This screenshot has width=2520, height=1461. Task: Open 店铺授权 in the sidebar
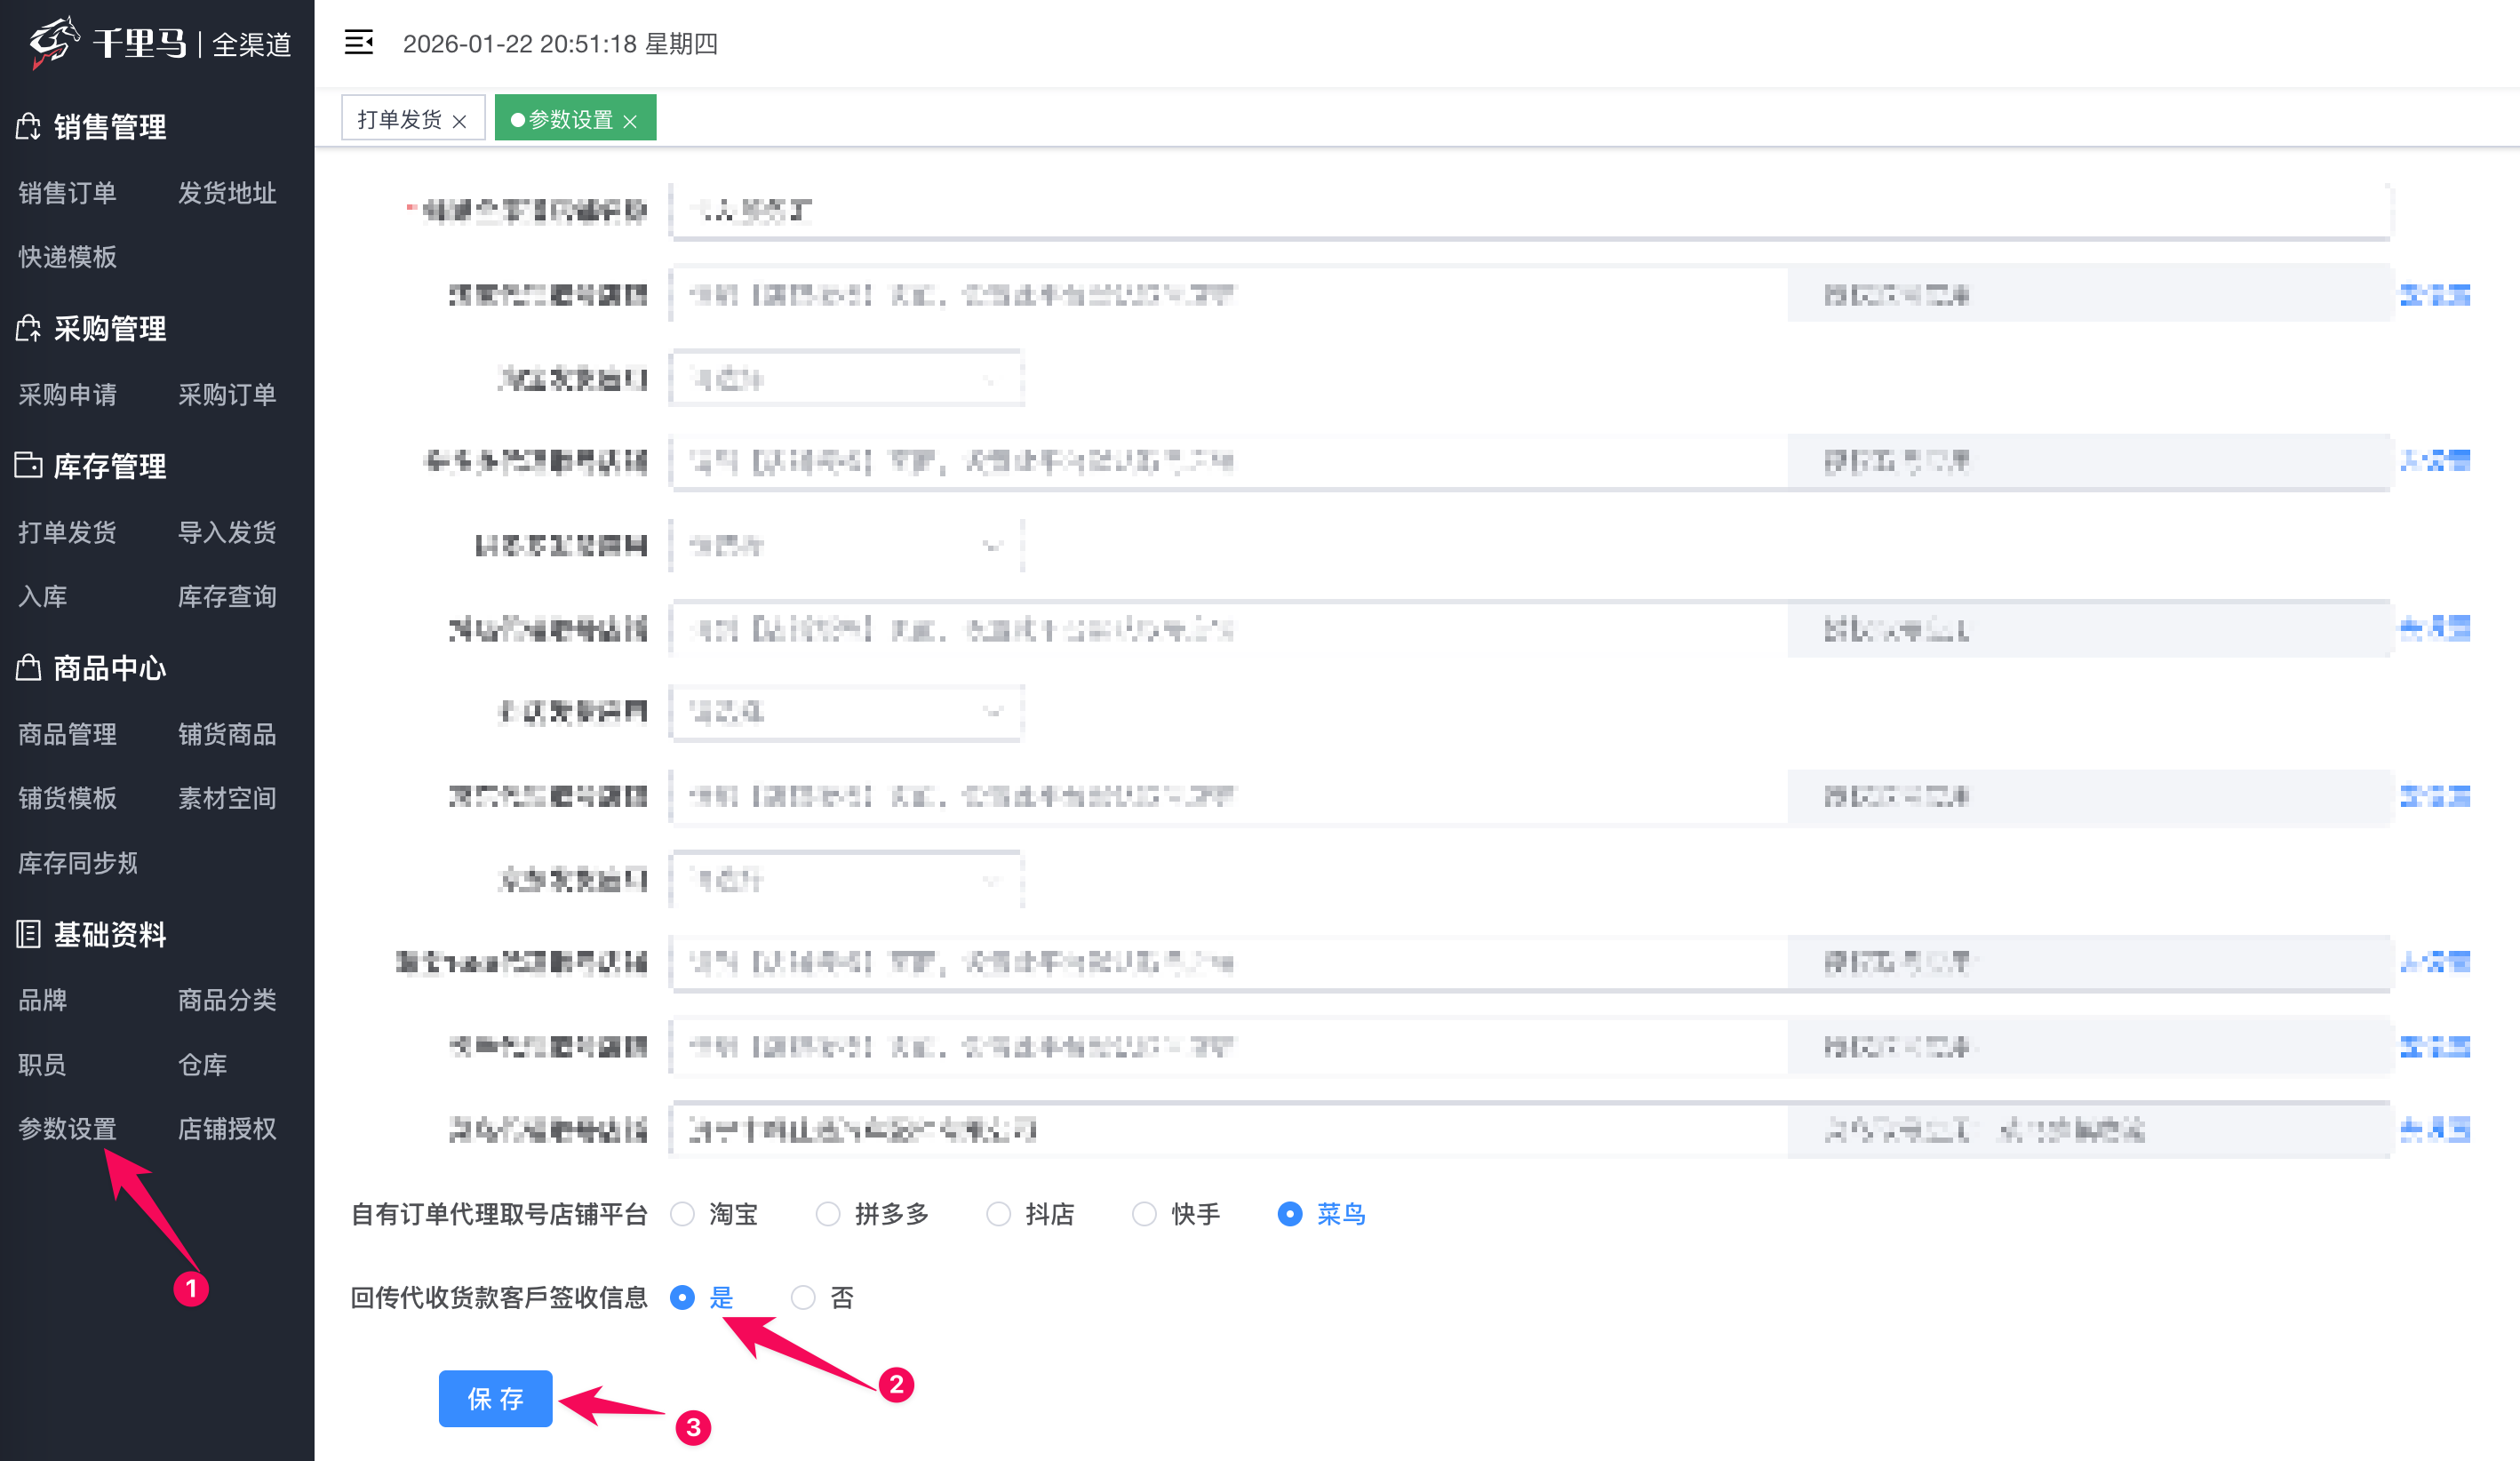[x=227, y=1129]
